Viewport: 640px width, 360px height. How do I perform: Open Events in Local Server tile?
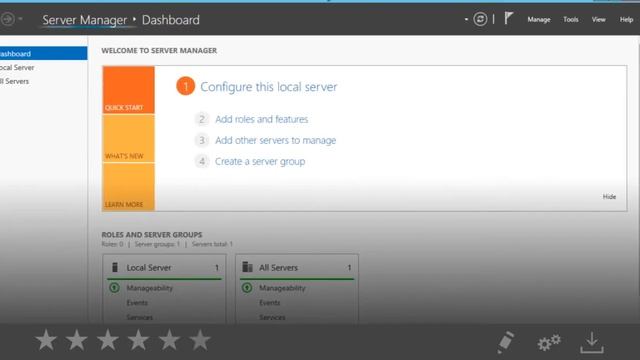point(137,303)
